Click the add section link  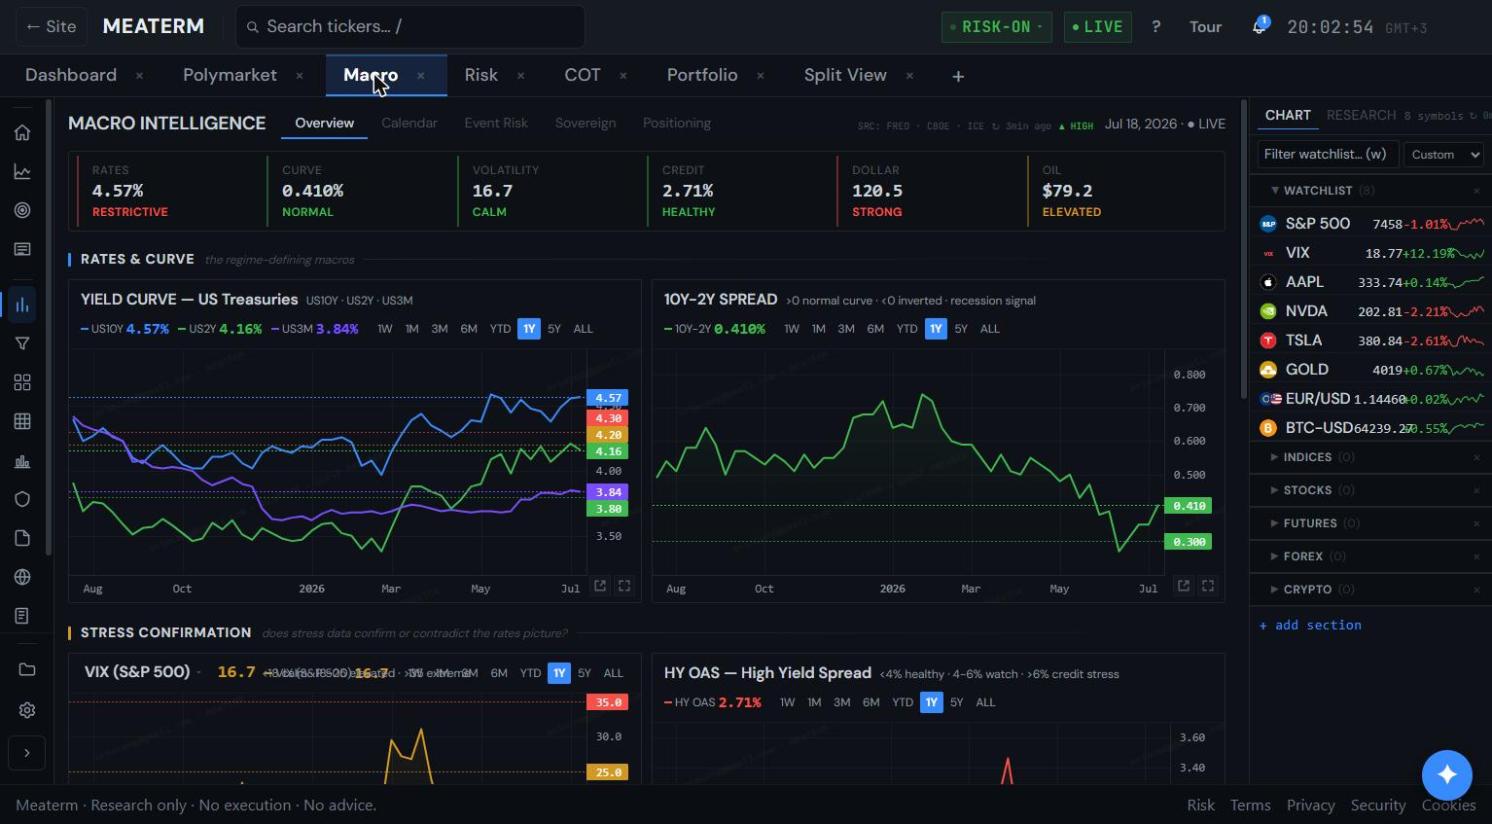(x=1310, y=625)
